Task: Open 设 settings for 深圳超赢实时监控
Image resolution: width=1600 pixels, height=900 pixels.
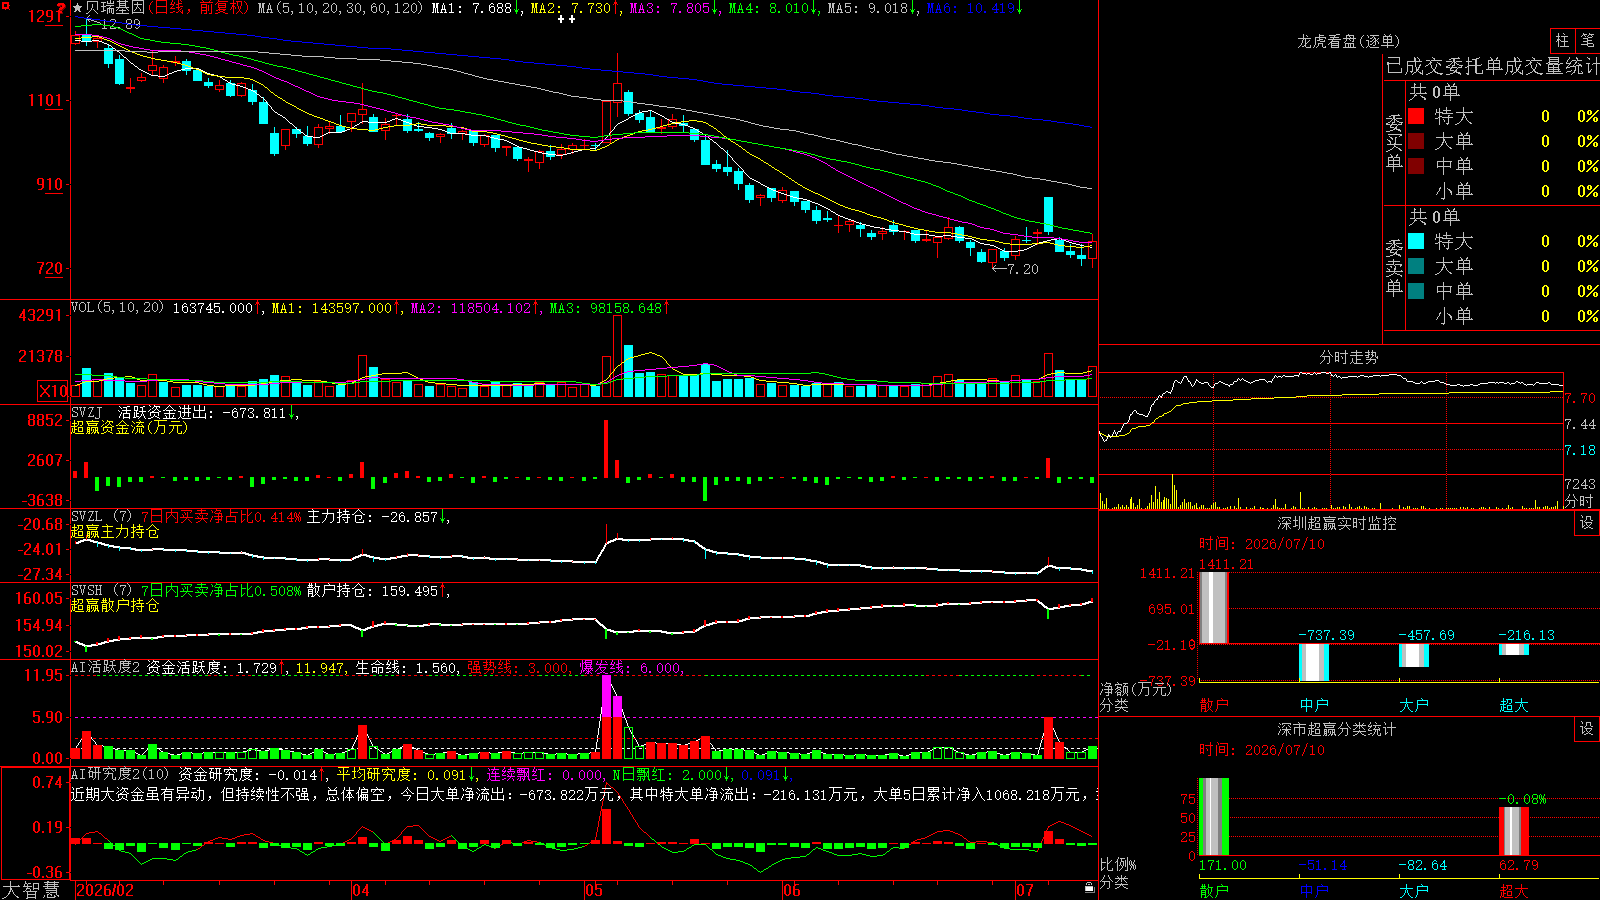Action: tap(1587, 523)
